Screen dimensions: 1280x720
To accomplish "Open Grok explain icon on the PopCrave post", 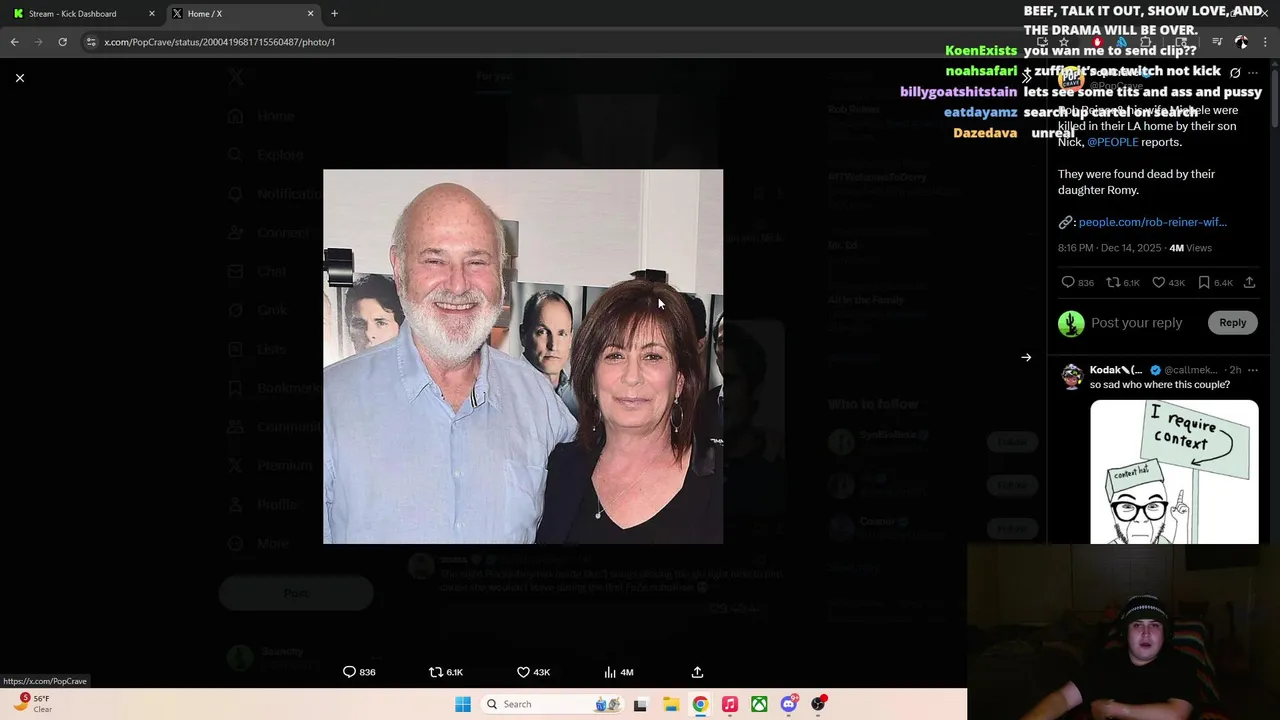I will tap(1235, 73).
